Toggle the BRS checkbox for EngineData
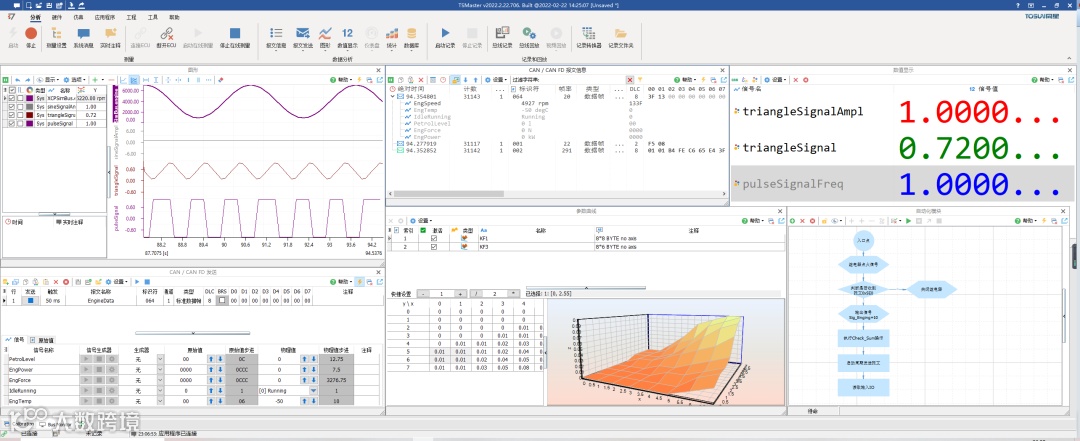The image size is (1080, 441). pyautogui.click(x=224, y=299)
